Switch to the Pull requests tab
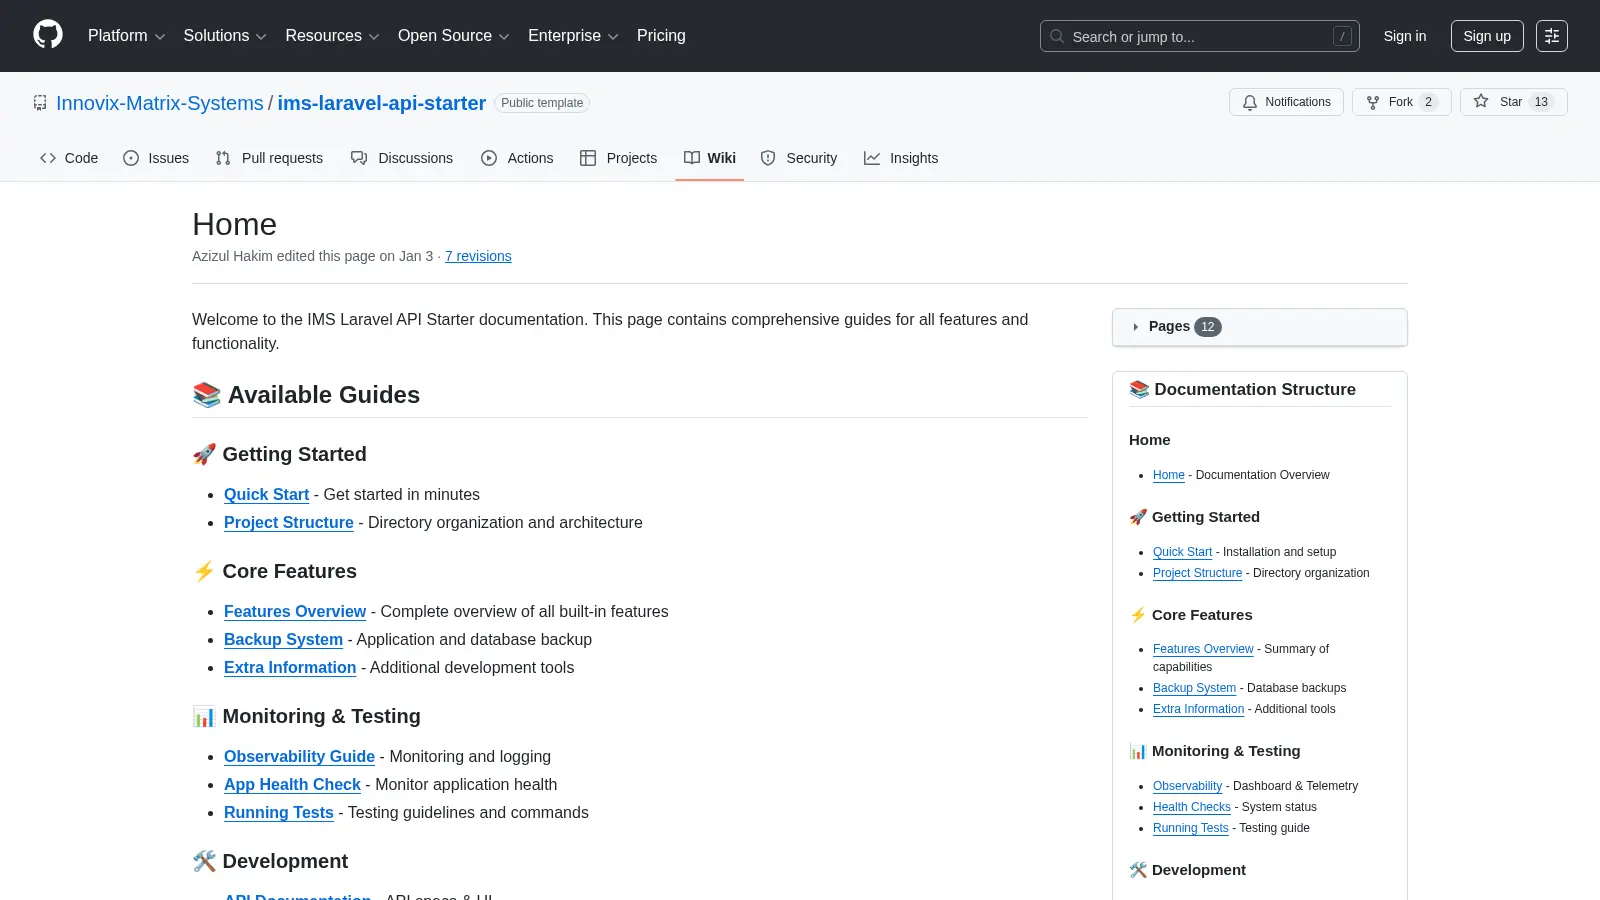 click(269, 158)
